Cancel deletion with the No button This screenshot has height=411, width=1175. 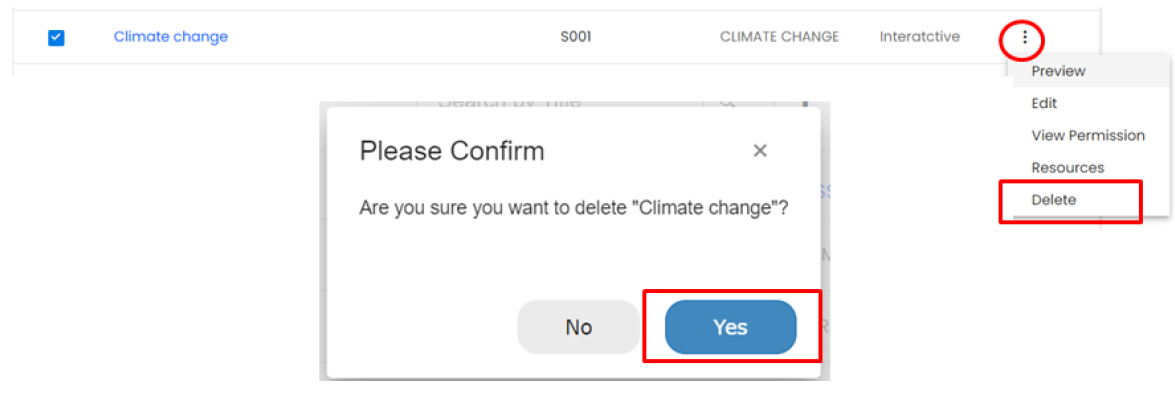(x=578, y=327)
